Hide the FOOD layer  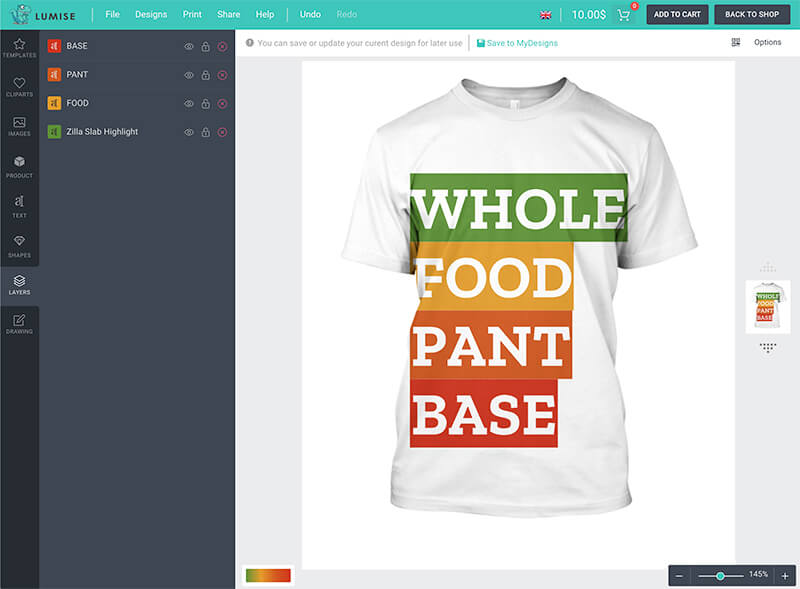click(x=189, y=104)
